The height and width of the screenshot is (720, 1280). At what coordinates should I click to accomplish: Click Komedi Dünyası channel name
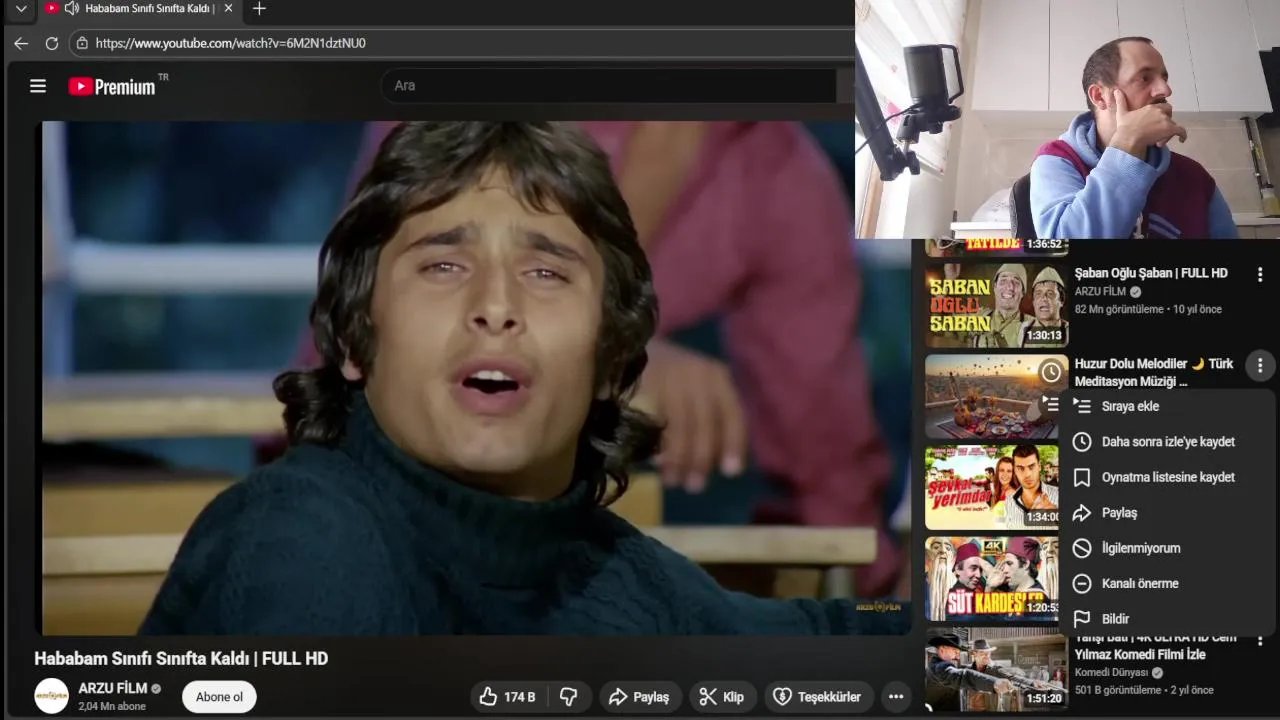[x=1112, y=673]
